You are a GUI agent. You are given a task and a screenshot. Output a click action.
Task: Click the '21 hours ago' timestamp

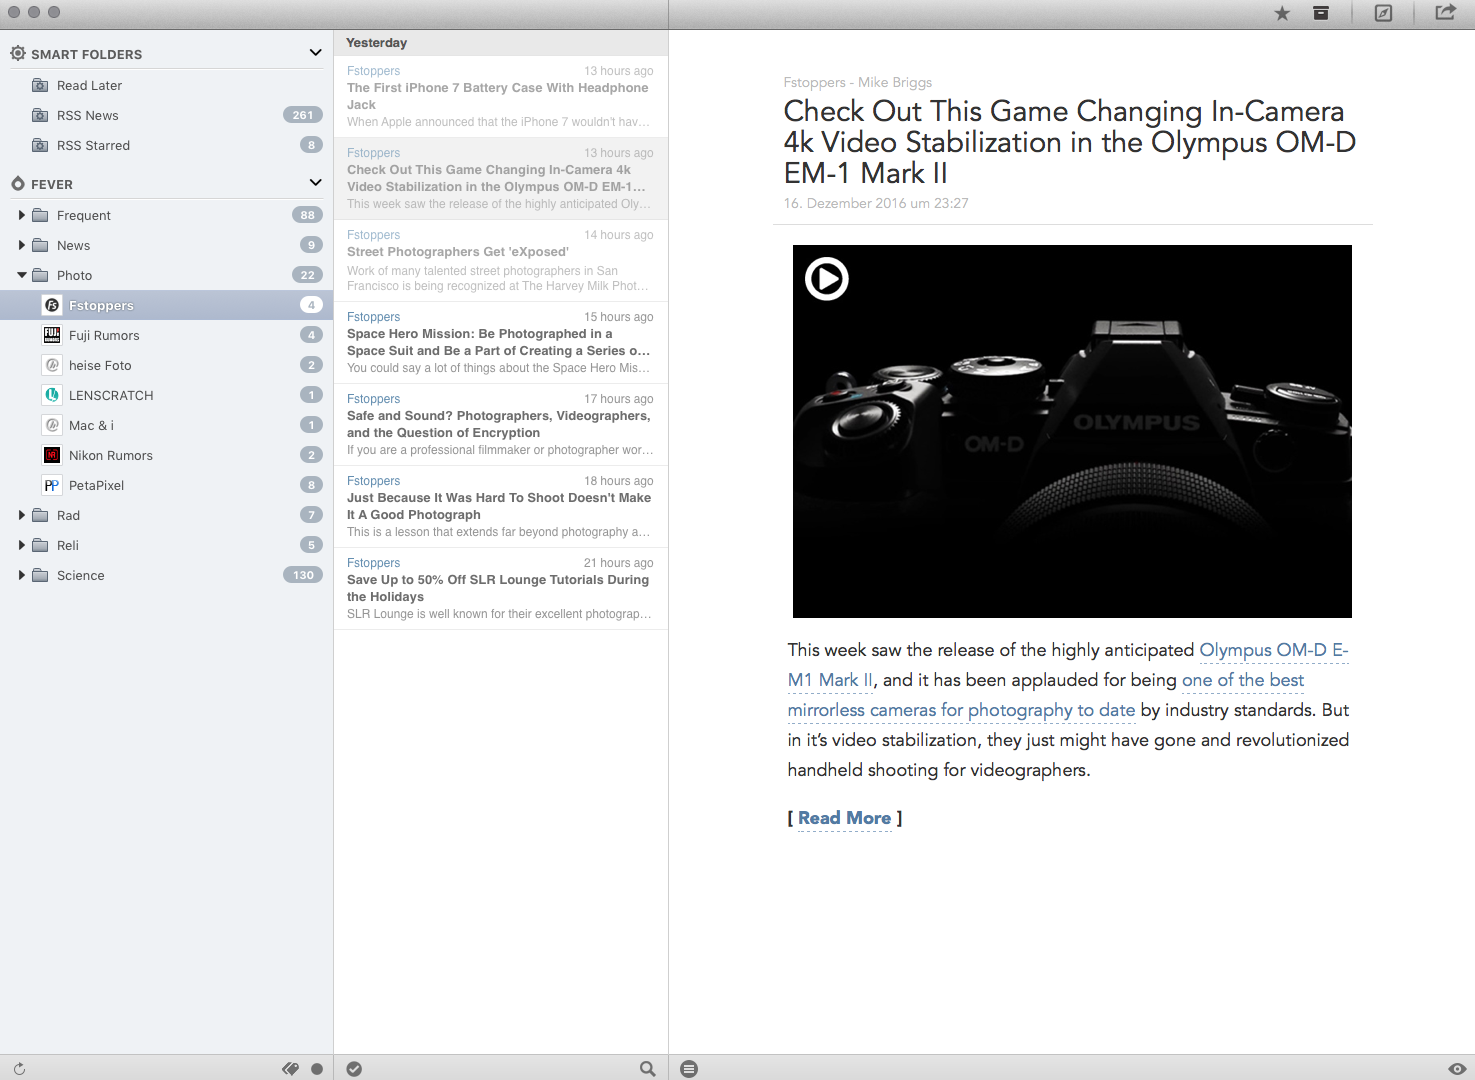[618, 563]
